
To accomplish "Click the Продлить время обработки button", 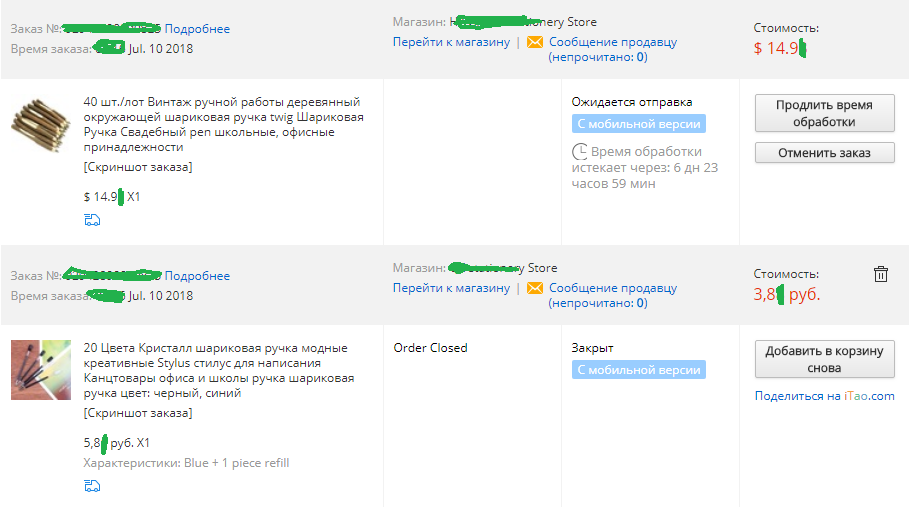I will tap(825, 113).
